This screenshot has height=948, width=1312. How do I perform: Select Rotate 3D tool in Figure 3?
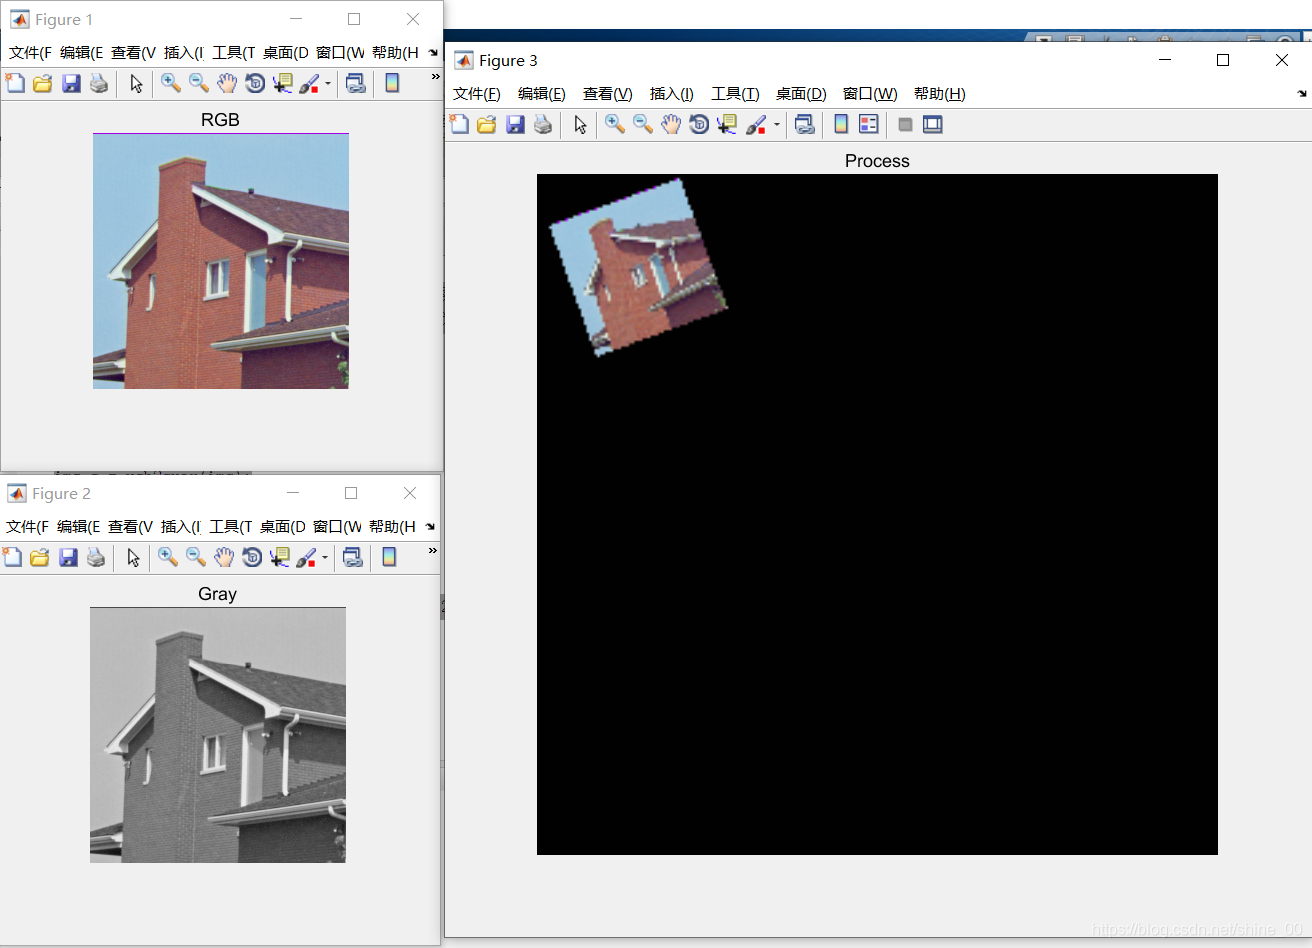tap(699, 124)
